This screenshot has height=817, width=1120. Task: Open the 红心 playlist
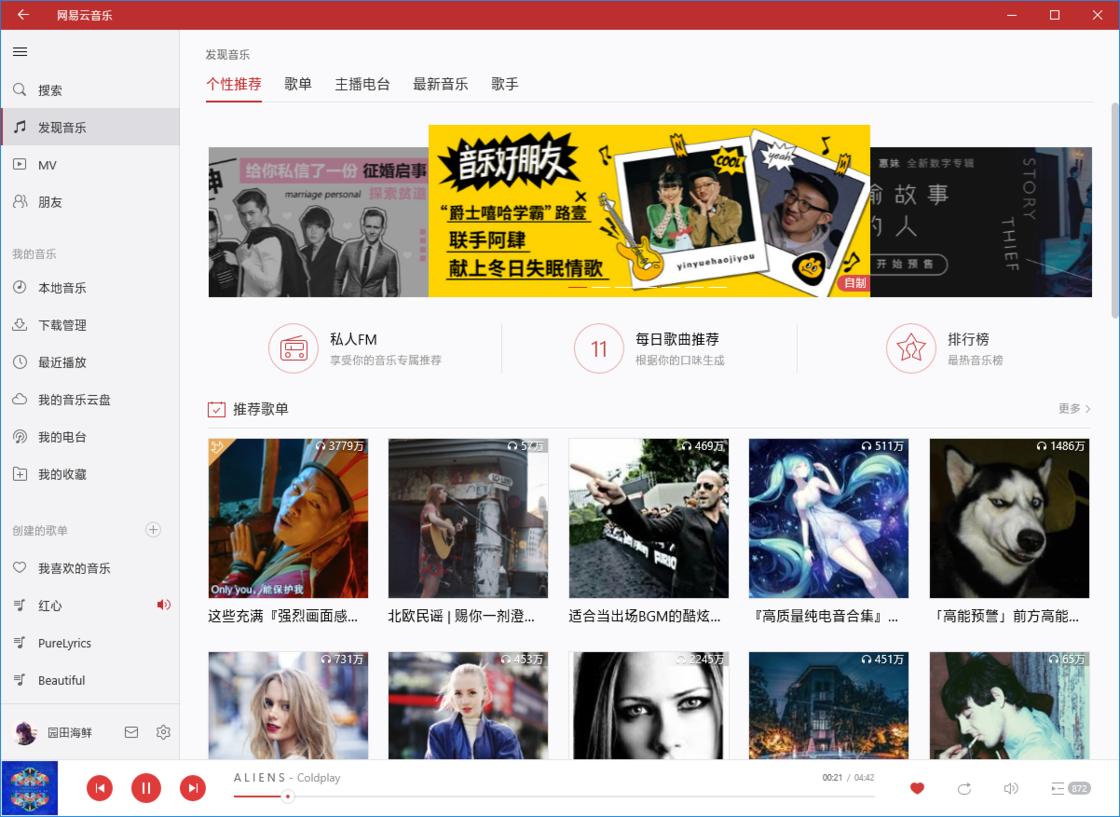90,605
